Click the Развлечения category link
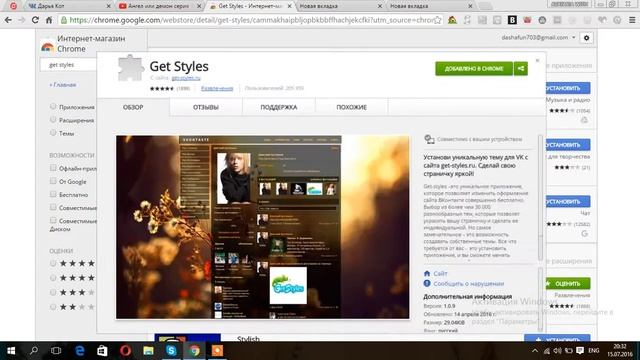Viewport: 640px width, 360px height. tap(217, 88)
